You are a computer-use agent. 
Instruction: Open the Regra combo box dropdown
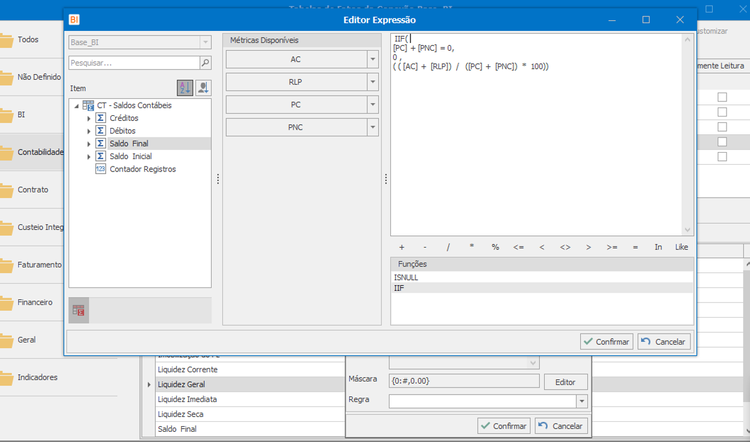582,401
